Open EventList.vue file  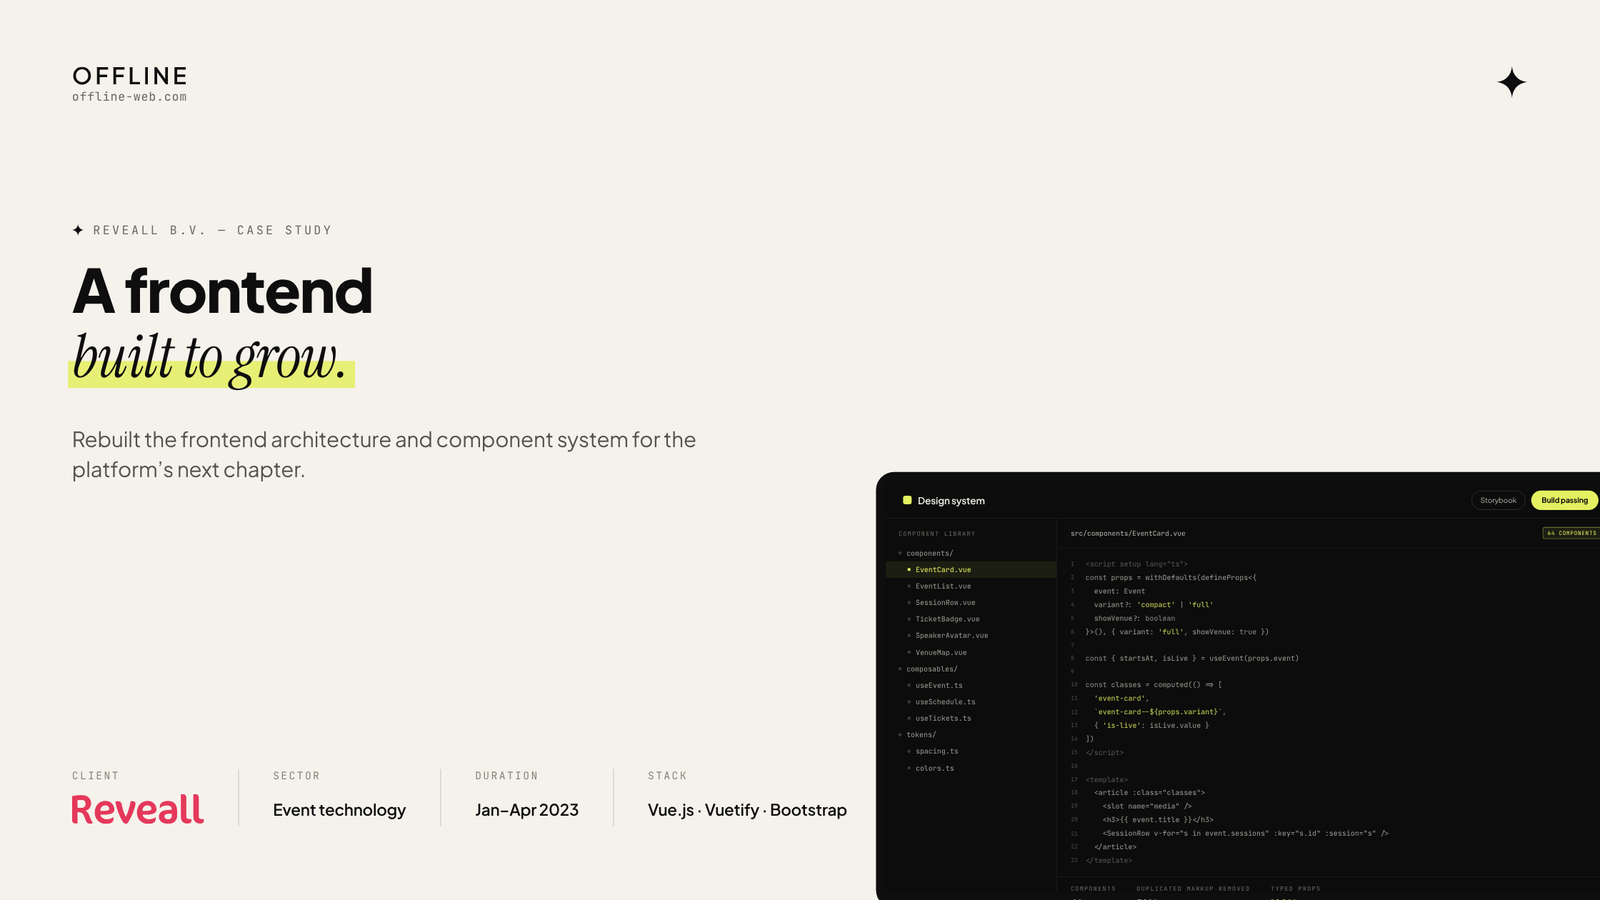click(x=943, y=586)
